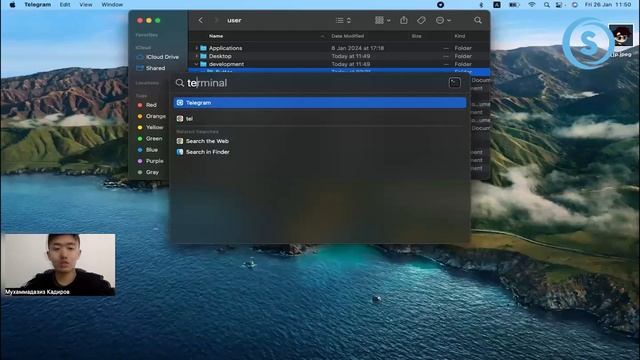This screenshot has width=640, height=360.
Task: Click Terminal app icon in Spotlight bar
Action: (x=455, y=83)
